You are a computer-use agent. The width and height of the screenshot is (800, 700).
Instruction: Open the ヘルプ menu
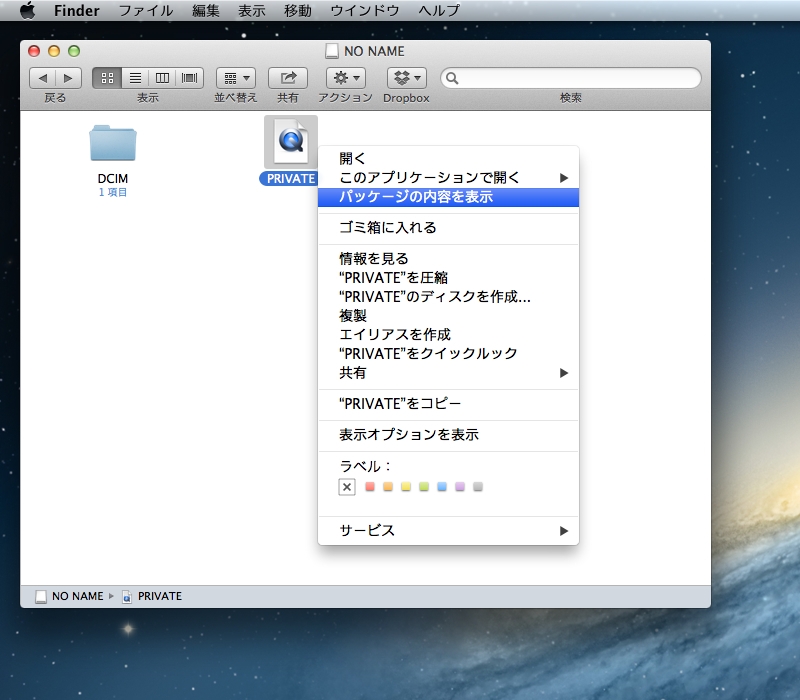coord(439,10)
